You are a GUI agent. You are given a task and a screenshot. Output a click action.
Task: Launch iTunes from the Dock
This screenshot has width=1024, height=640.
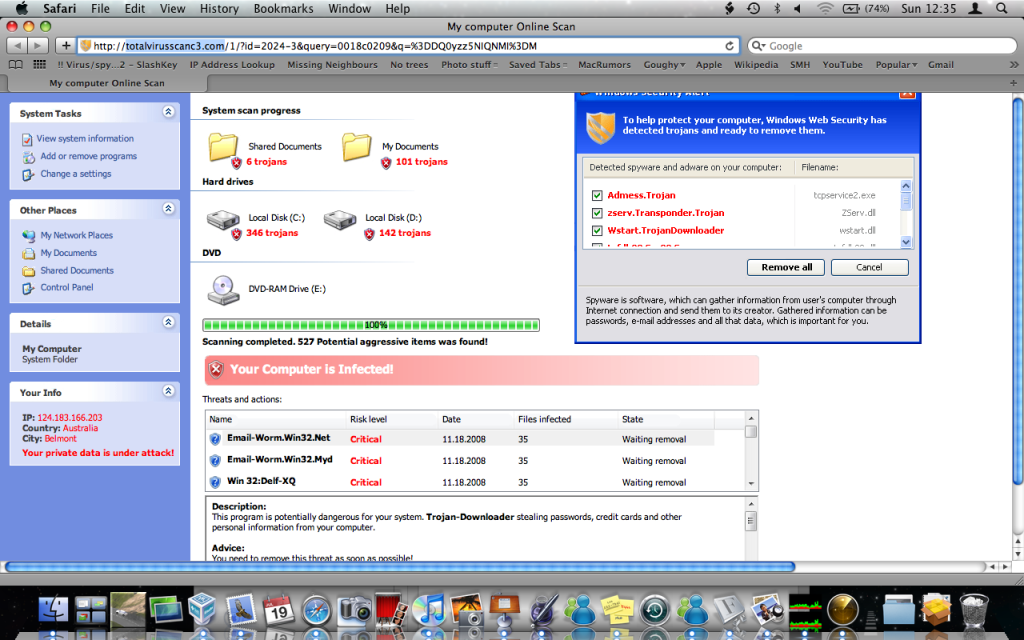(x=428, y=611)
